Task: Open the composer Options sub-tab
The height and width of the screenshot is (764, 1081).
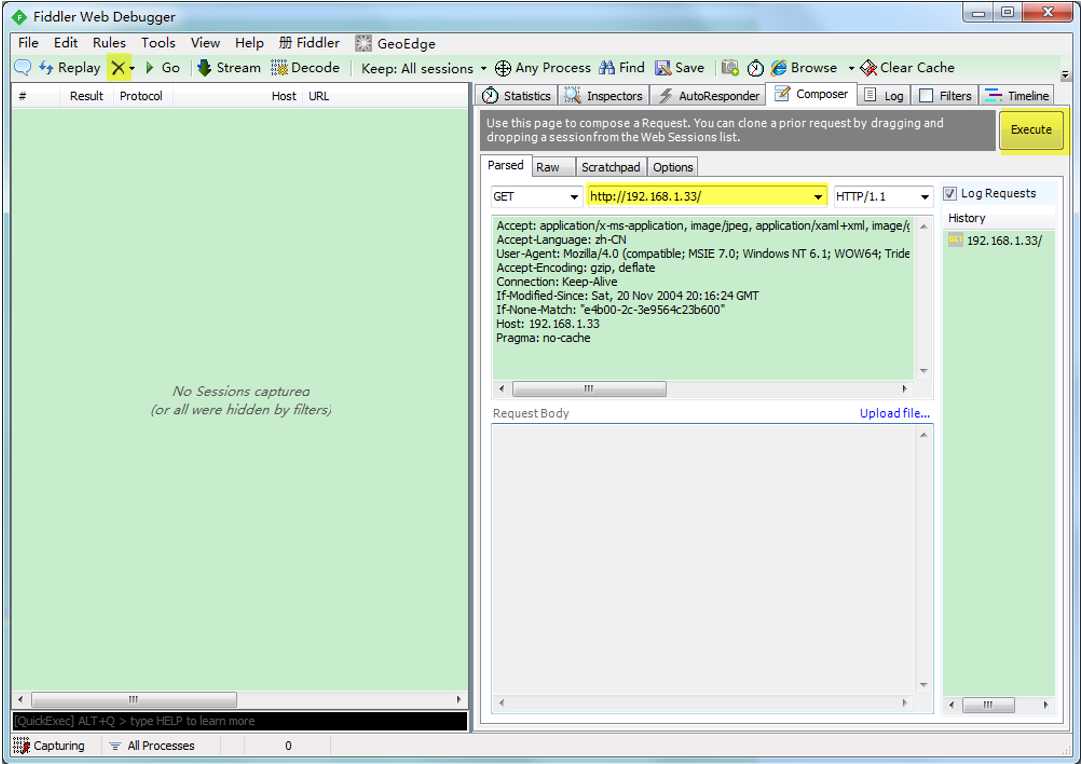Action: [x=673, y=167]
